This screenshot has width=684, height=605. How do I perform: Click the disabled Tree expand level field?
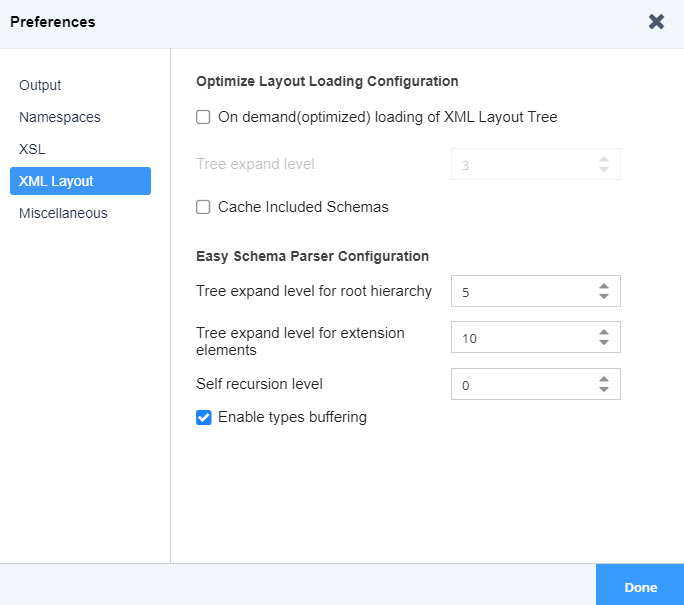coord(520,164)
